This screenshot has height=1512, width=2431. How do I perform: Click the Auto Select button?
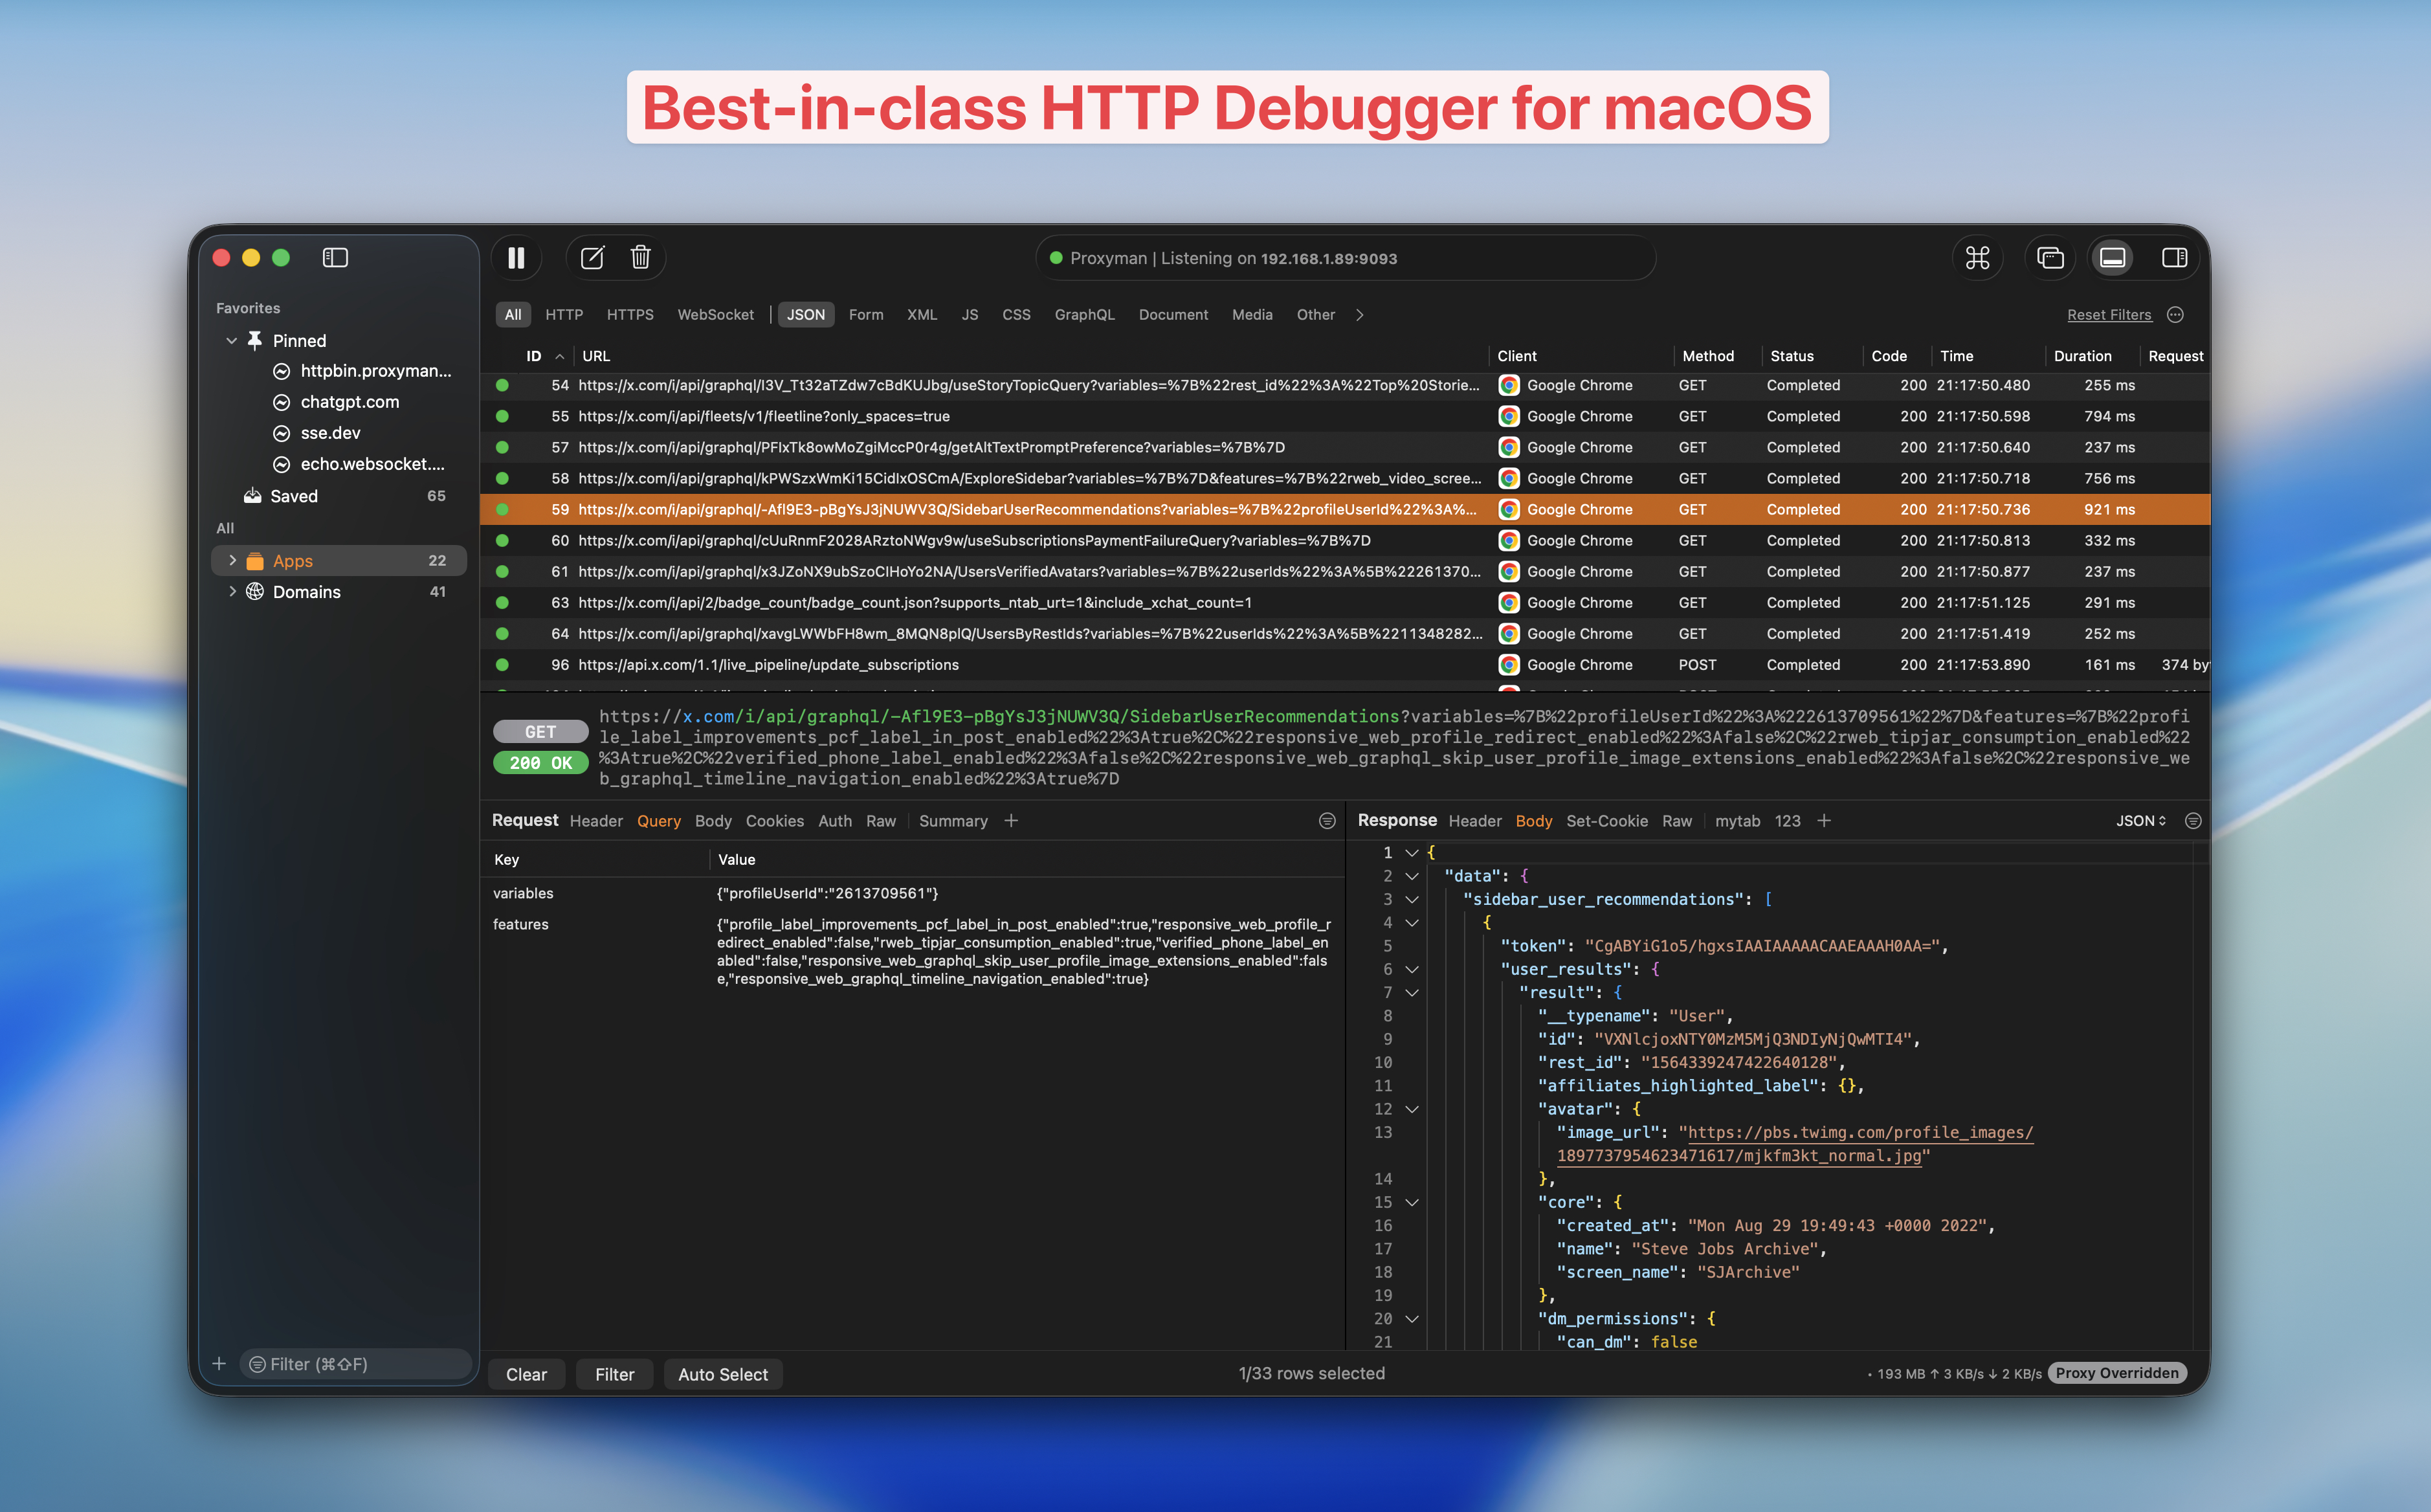723,1375
